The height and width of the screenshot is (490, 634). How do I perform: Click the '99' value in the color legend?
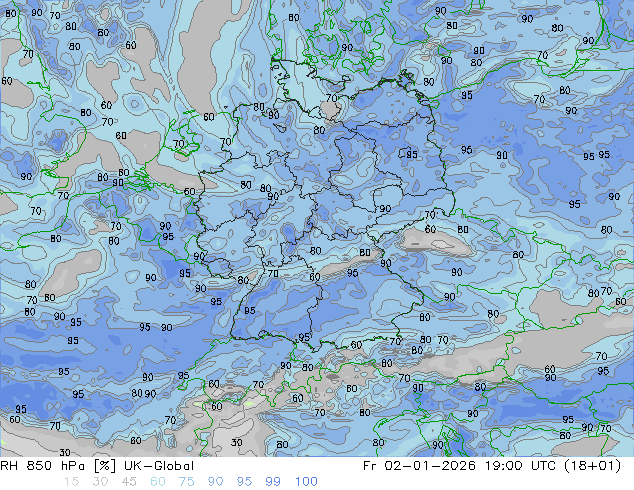273,482
